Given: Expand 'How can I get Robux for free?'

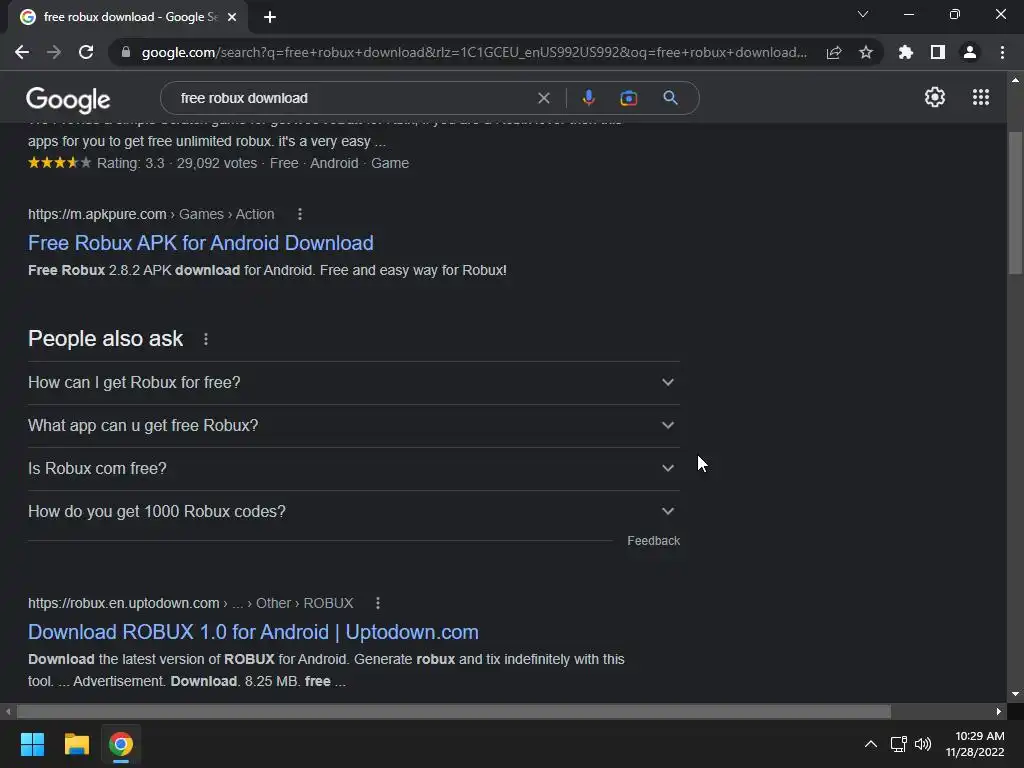Looking at the screenshot, I should 353,383.
